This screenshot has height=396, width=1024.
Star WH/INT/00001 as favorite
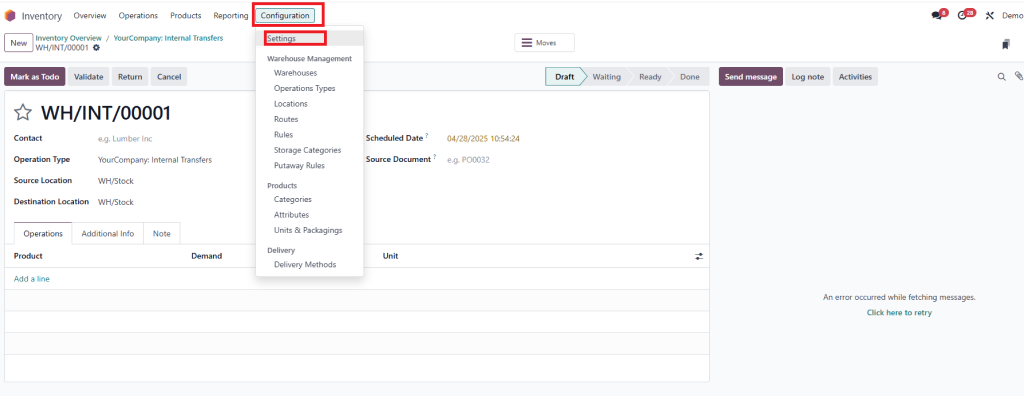(23, 113)
